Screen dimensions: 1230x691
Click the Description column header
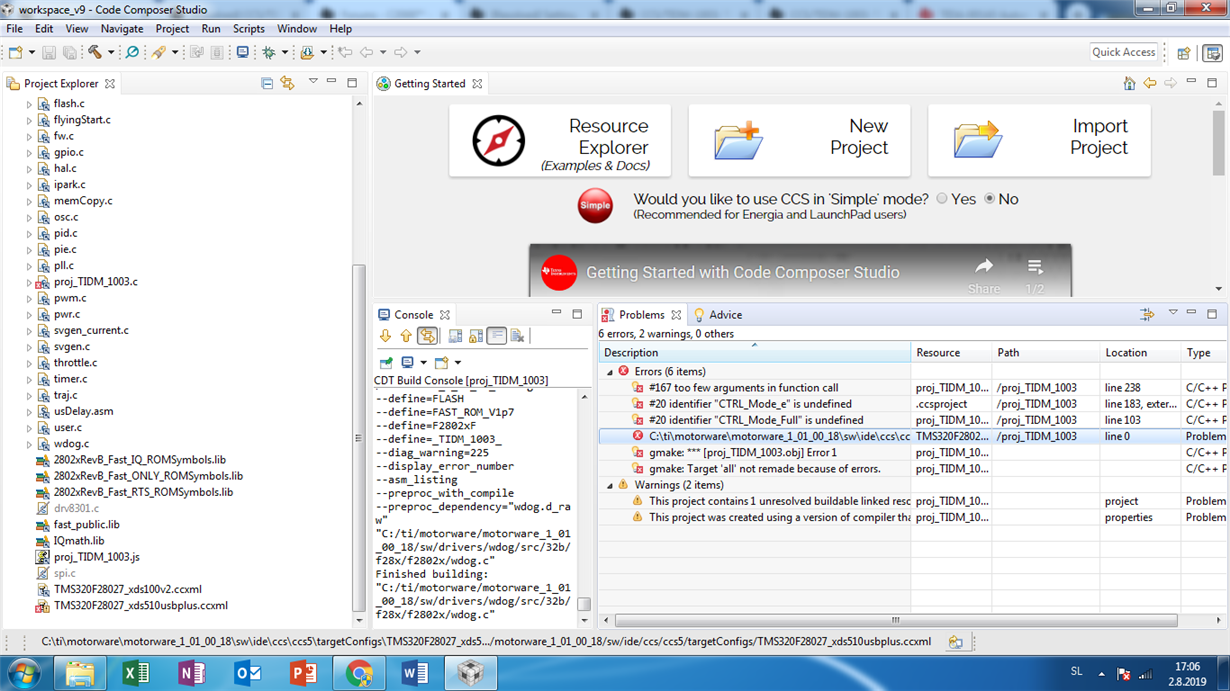pos(755,353)
